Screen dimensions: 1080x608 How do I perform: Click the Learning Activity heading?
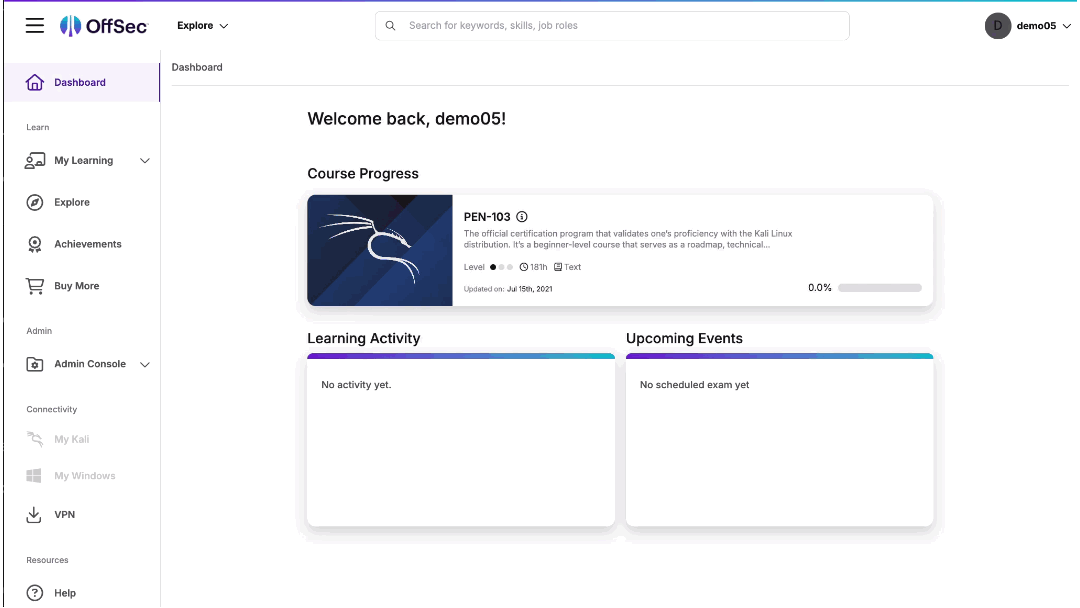(x=364, y=338)
